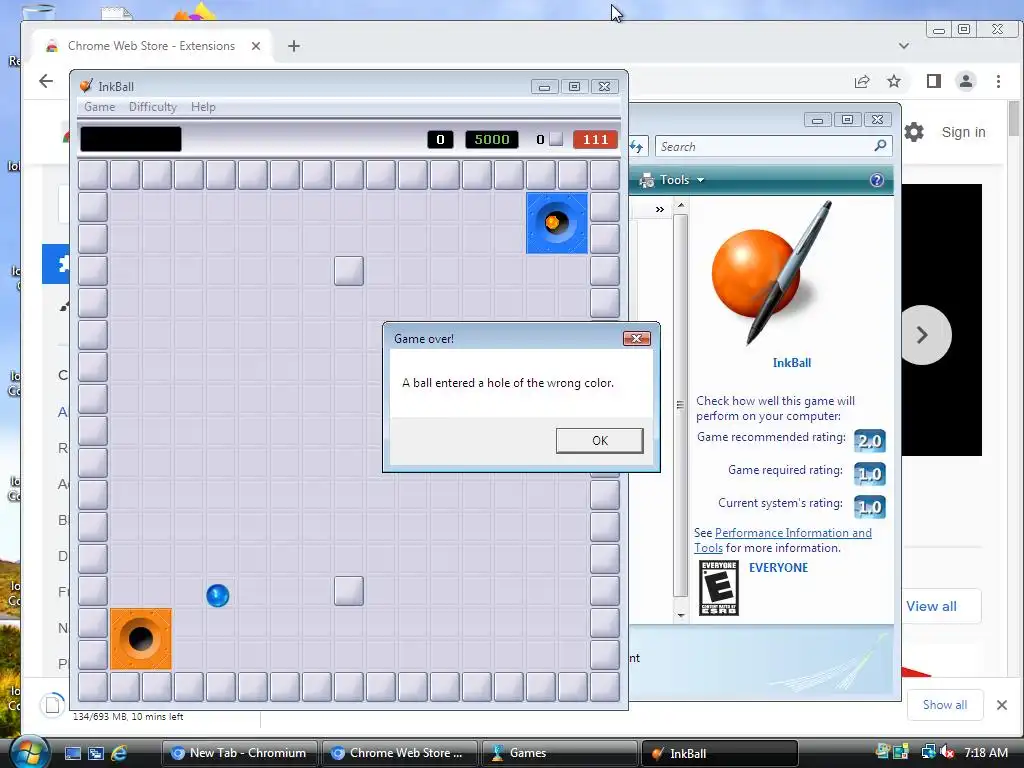Switch to Chrome Web Store taskbar button

tap(398, 753)
